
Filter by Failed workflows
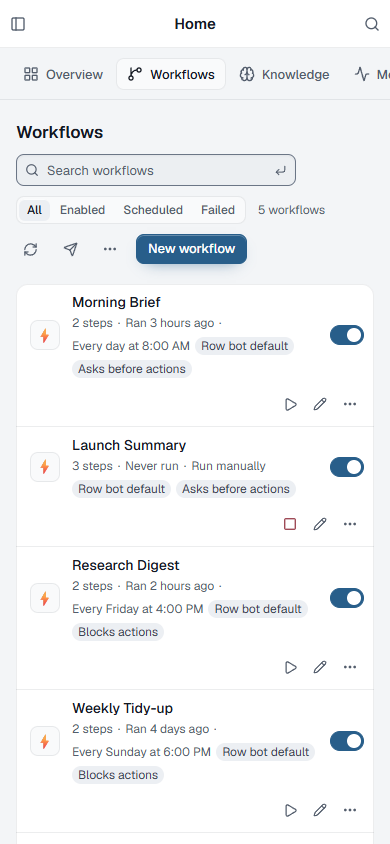(x=218, y=210)
